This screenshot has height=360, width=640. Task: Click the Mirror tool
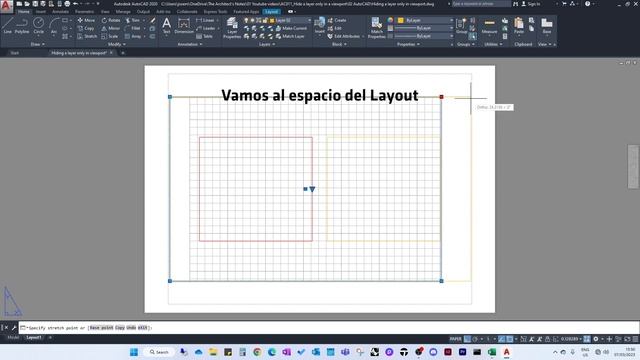click(111, 28)
